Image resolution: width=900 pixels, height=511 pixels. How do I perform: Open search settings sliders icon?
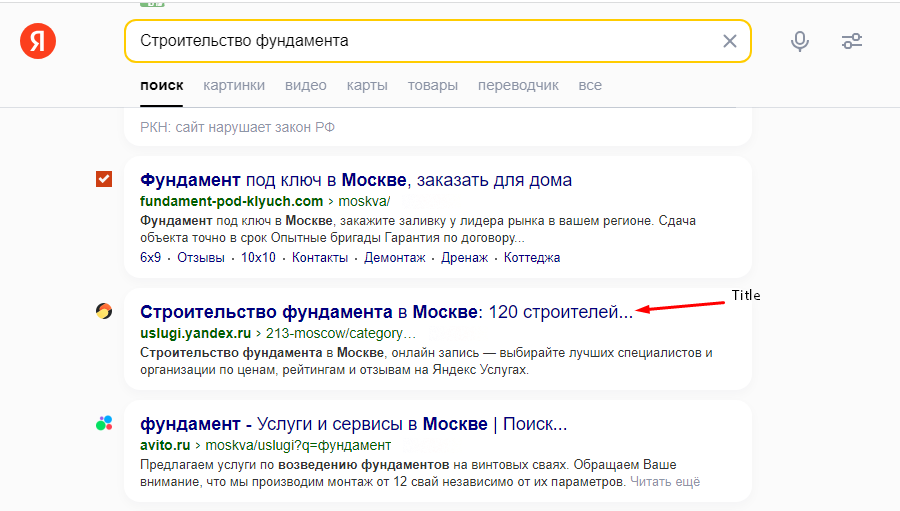(x=852, y=41)
